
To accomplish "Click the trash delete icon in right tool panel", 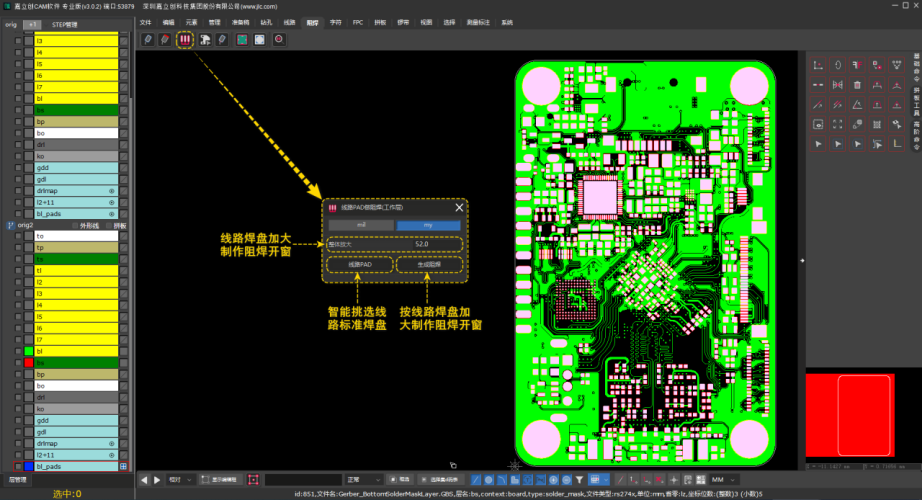I will click(857, 85).
